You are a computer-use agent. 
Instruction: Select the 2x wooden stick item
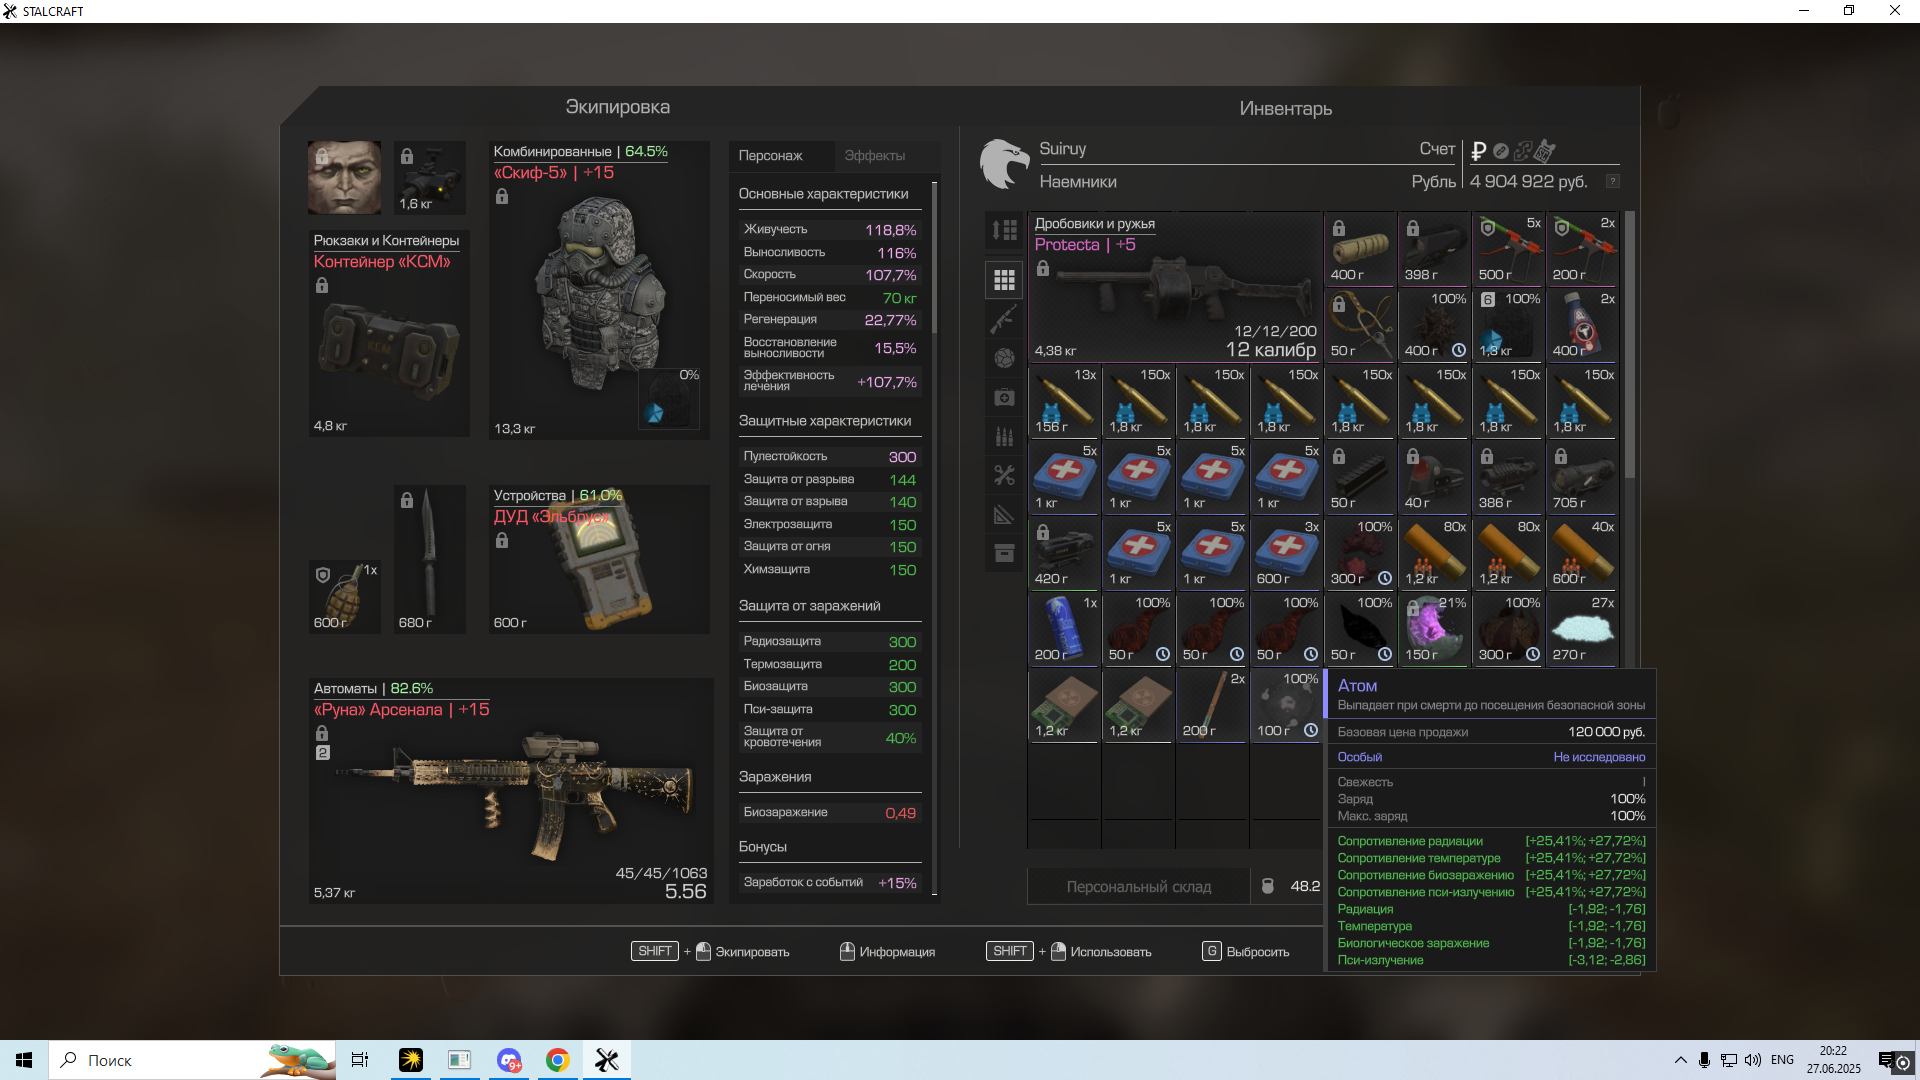click(1212, 705)
